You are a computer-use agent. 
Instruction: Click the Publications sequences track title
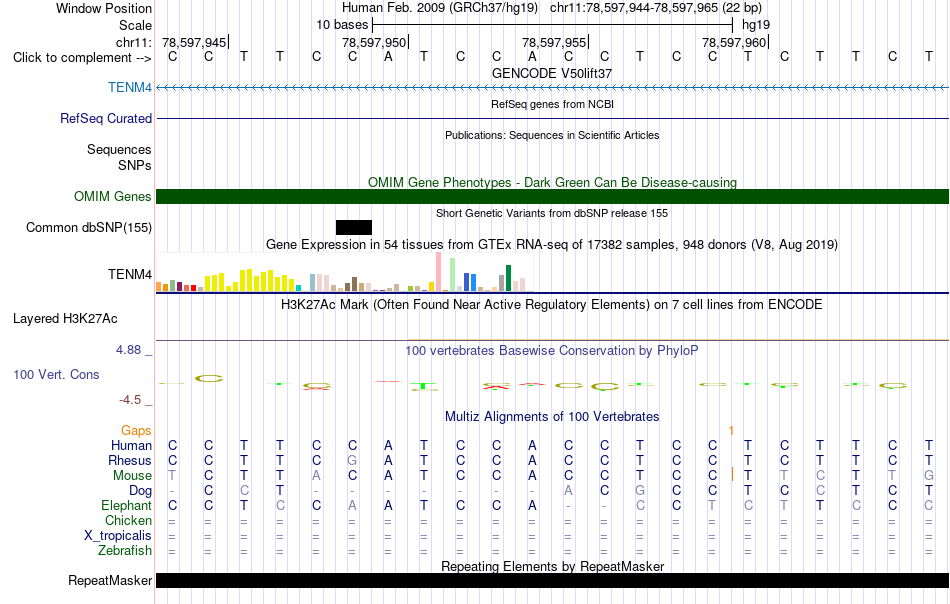(x=552, y=135)
